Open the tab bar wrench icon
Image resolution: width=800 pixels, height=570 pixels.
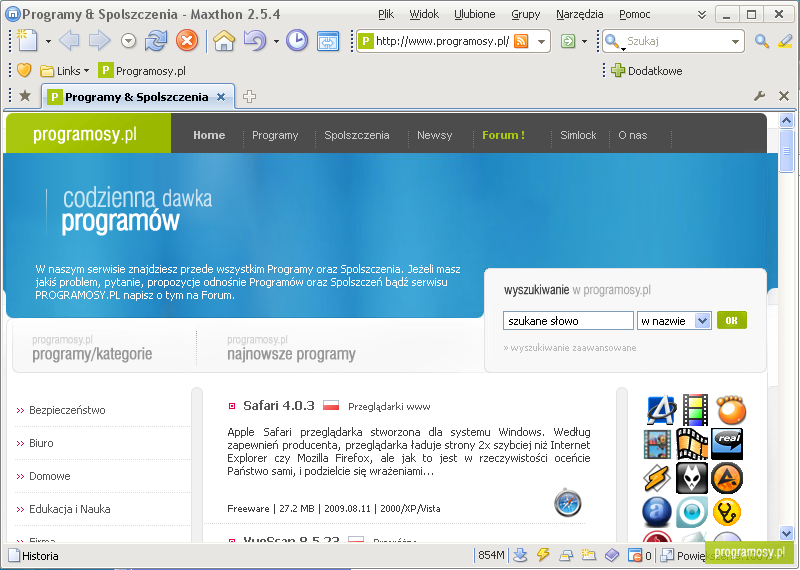tap(760, 96)
